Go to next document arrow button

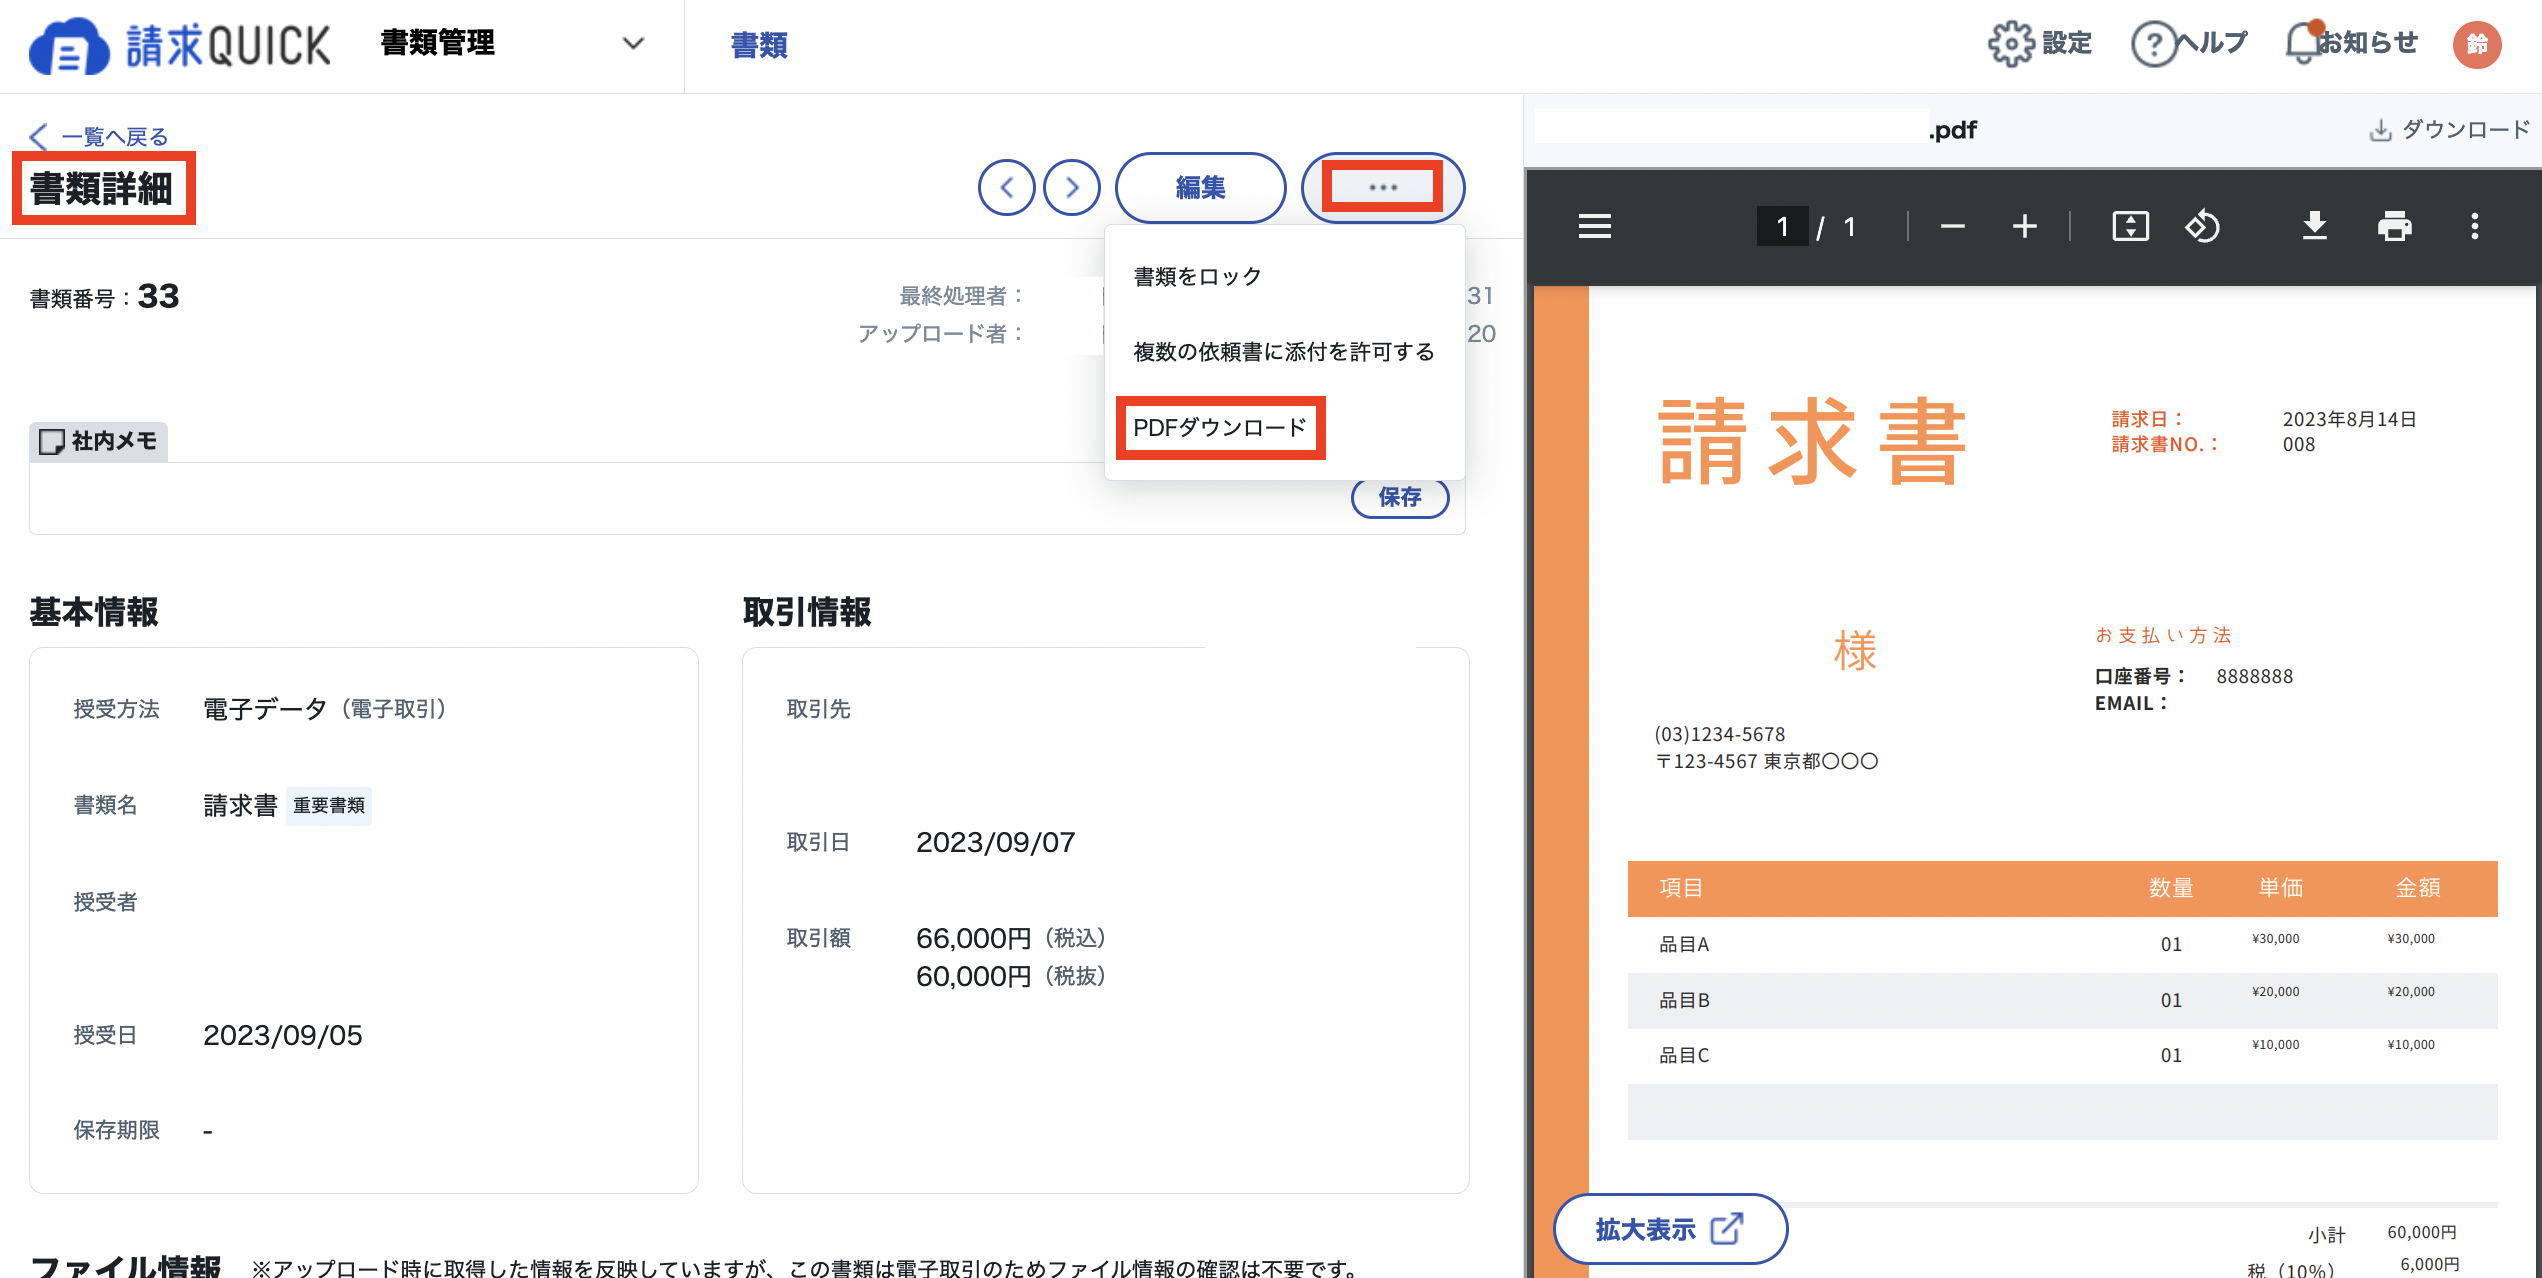pyautogui.click(x=1072, y=187)
